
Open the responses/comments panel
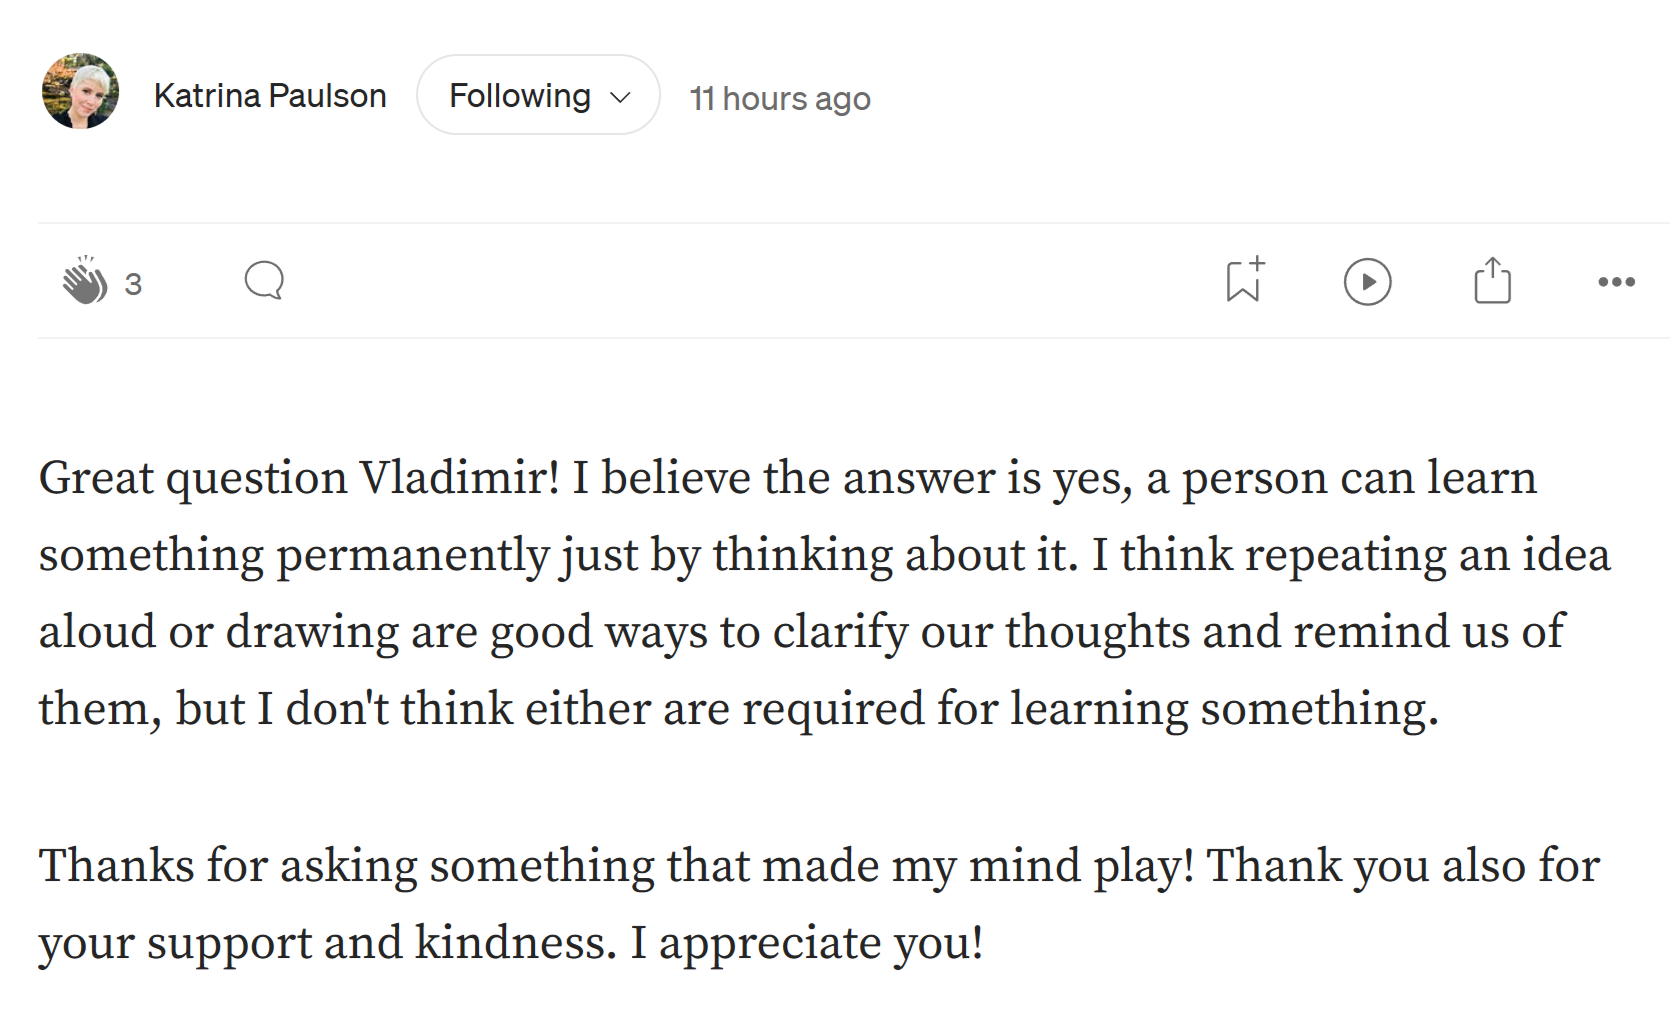click(x=262, y=281)
